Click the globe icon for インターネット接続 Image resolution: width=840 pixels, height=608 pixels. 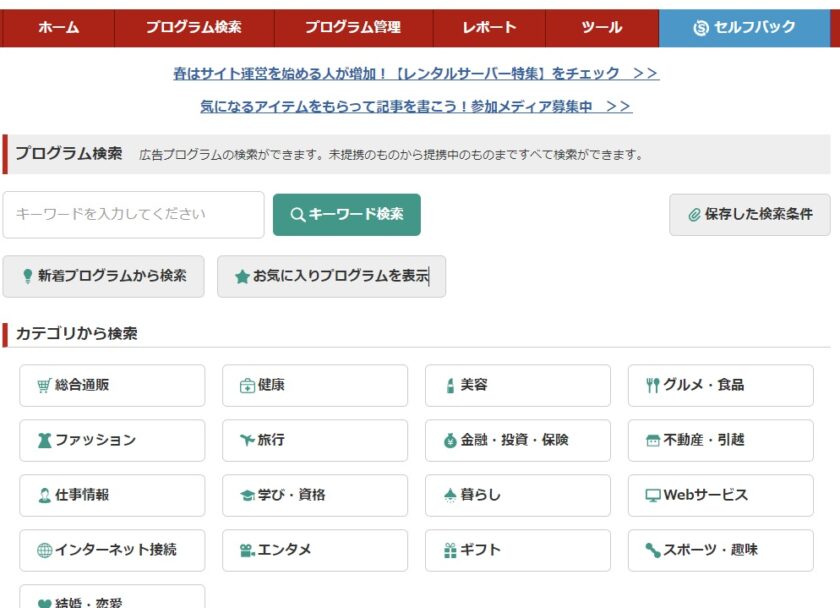44,550
